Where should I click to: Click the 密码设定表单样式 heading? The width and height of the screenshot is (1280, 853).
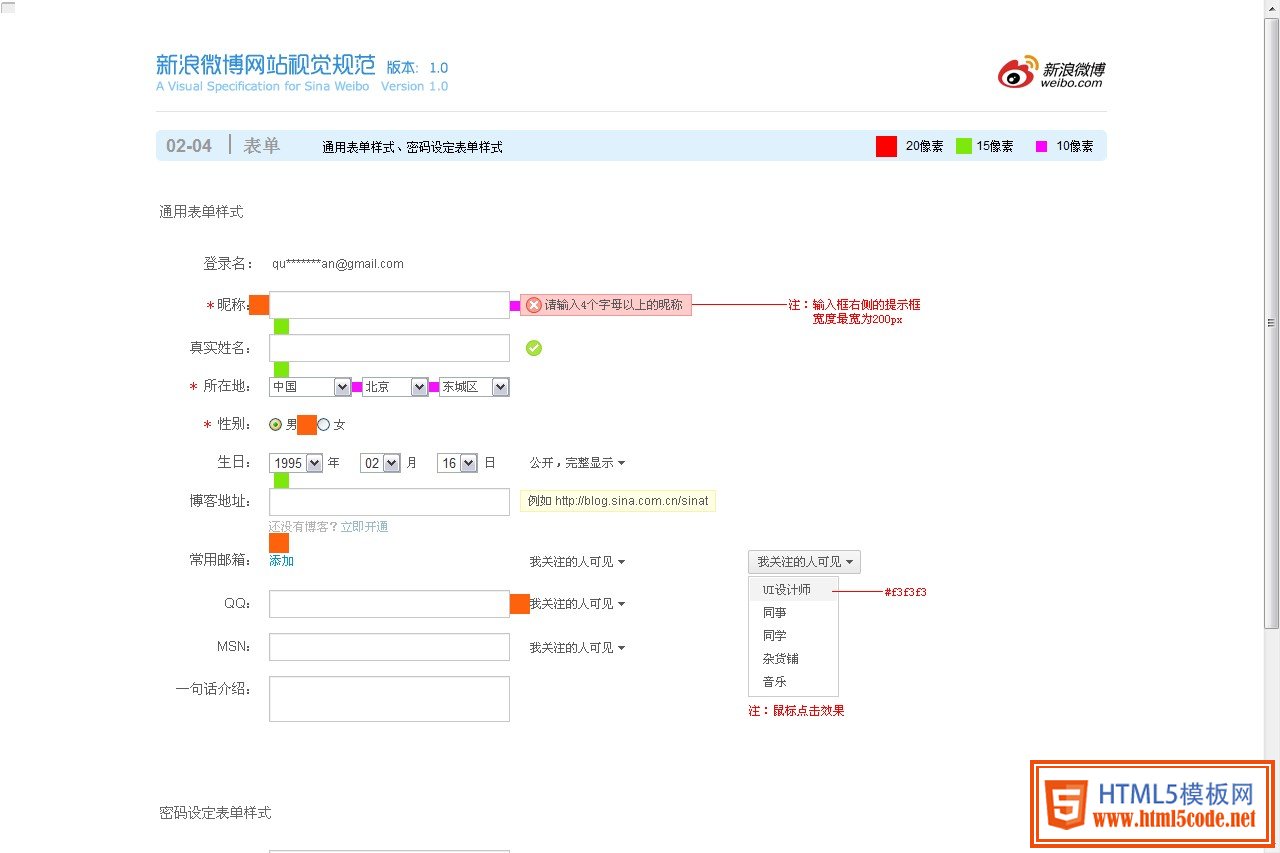click(x=215, y=813)
